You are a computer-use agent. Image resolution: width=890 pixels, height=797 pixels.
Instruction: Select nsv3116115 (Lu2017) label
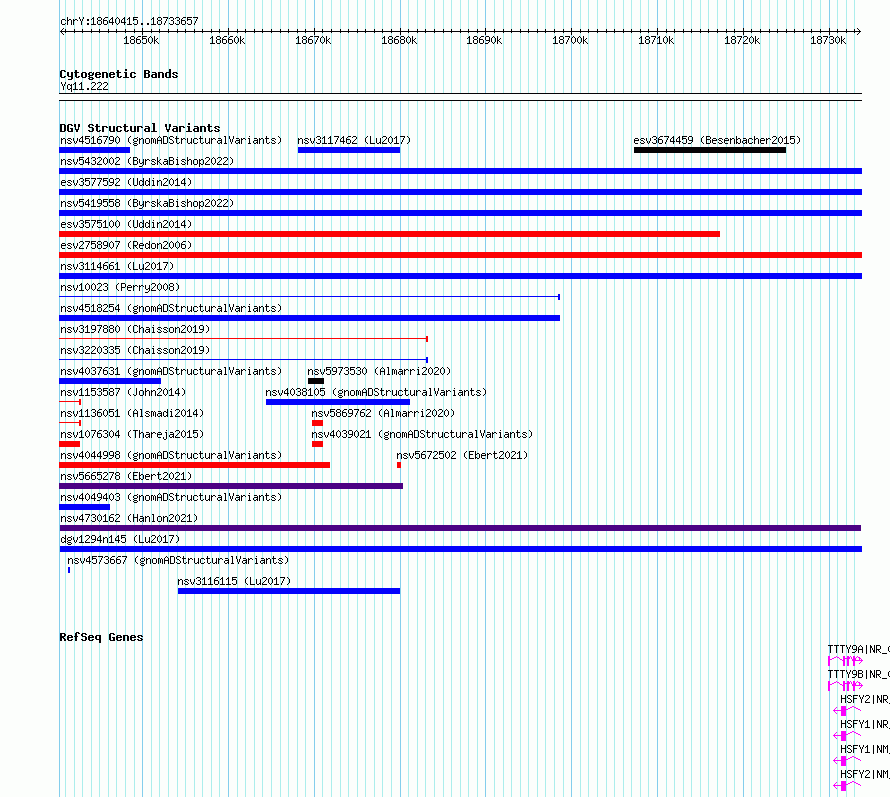click(234, 581)
